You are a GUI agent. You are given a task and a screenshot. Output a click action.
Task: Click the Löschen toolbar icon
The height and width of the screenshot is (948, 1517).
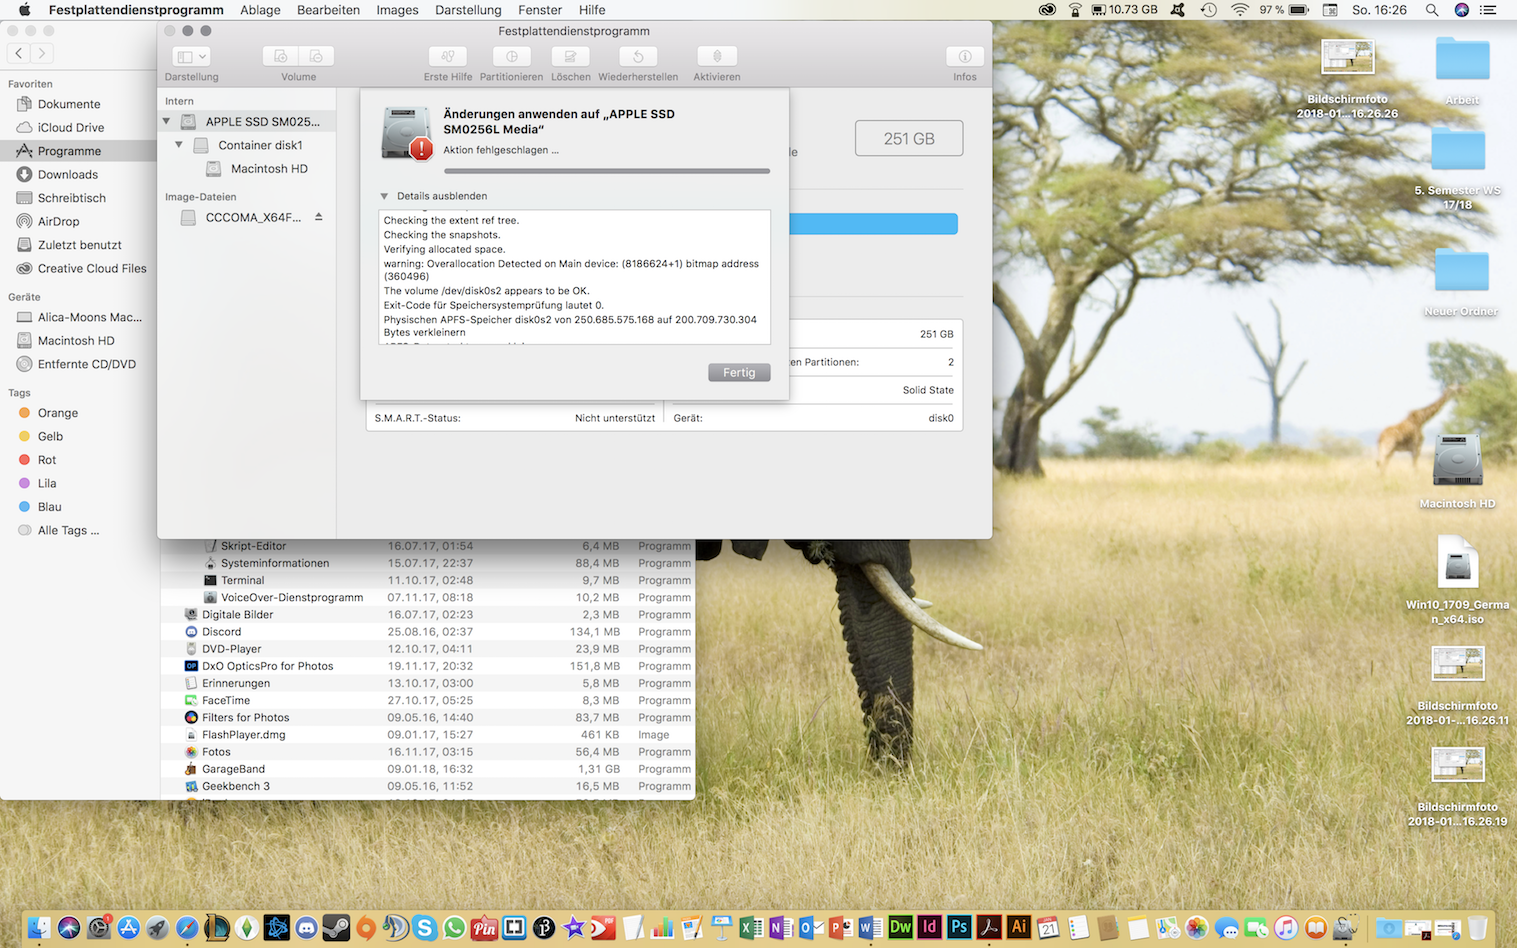pyautogui.click(x=570, y=57)
